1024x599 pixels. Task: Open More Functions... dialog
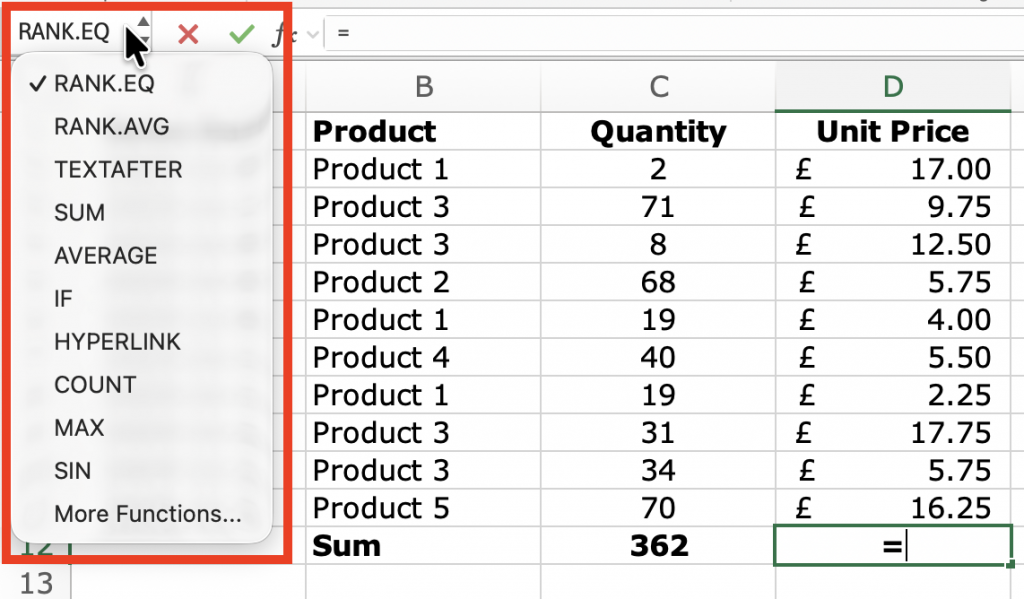click(x=148, y=514)
